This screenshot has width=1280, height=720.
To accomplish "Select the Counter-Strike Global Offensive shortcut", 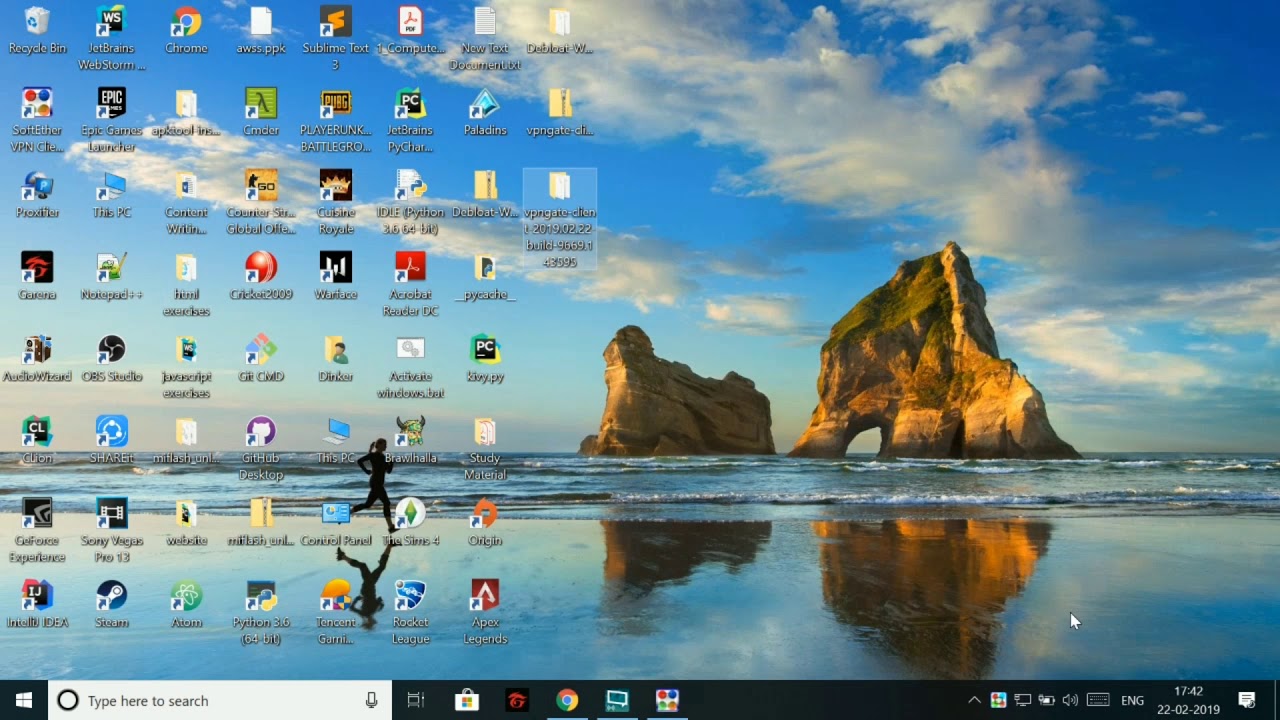I will click(261, 202).
